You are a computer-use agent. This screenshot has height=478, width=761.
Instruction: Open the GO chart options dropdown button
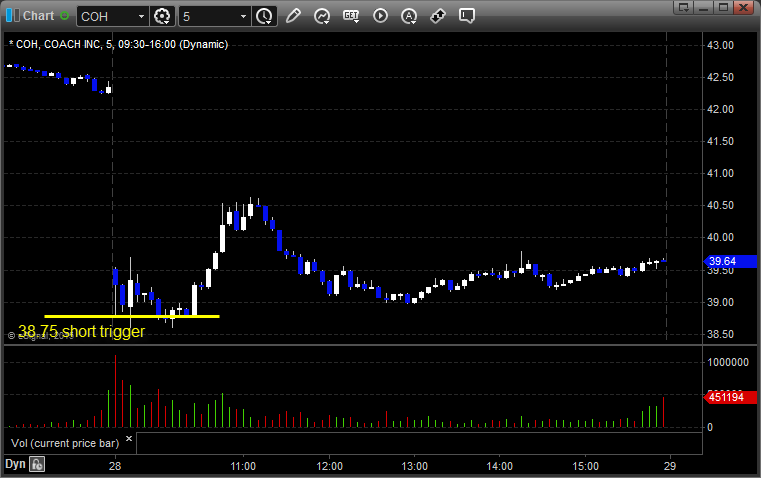(351, 16)
